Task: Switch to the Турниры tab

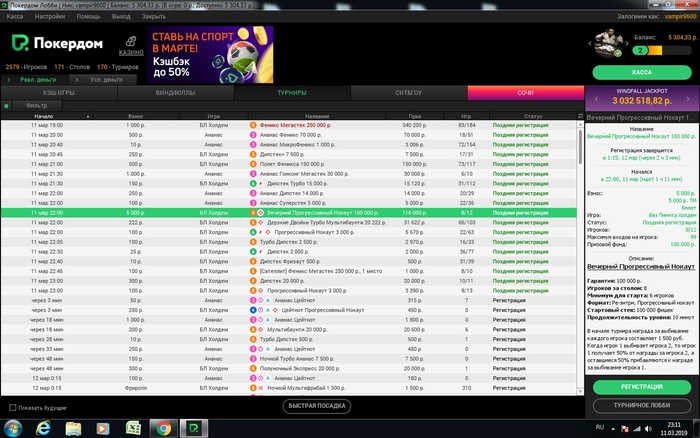Action: coord(292,93)
